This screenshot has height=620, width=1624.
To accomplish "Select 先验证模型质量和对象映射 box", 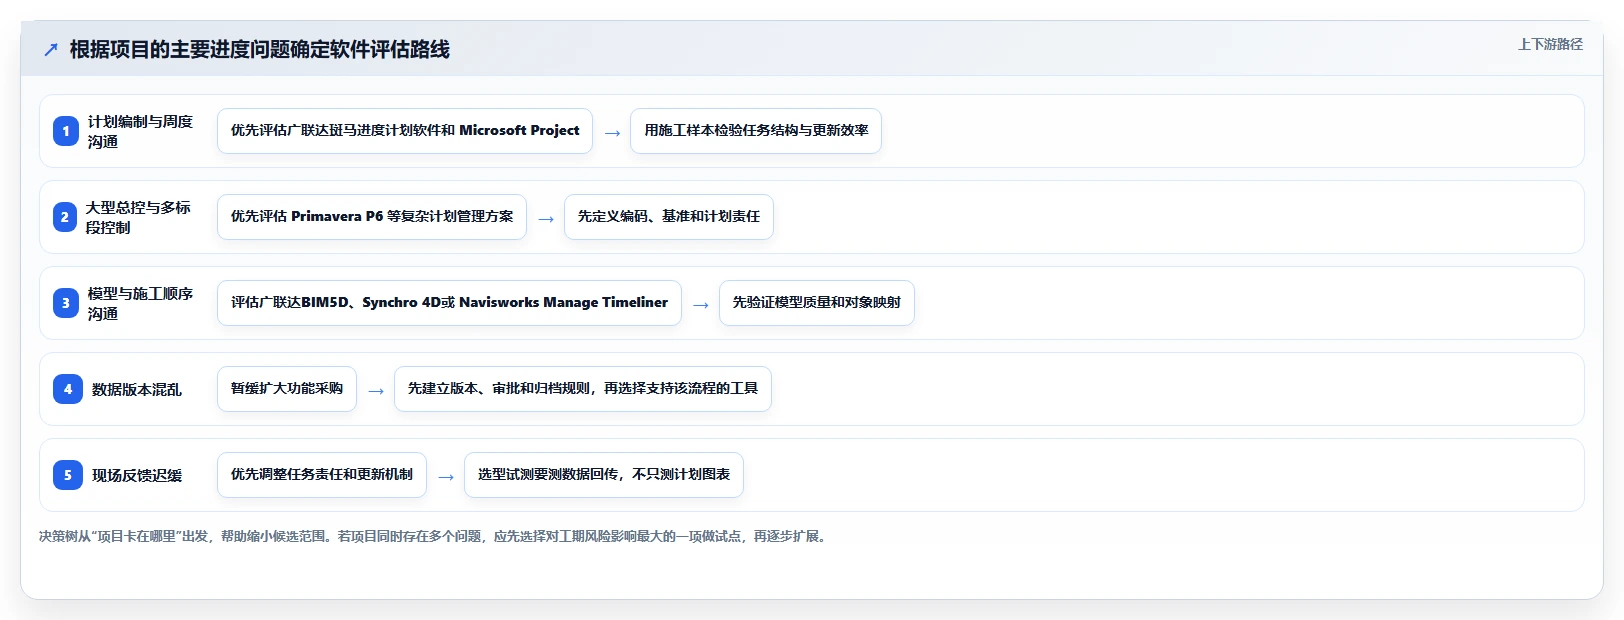I will click(817, 303).
